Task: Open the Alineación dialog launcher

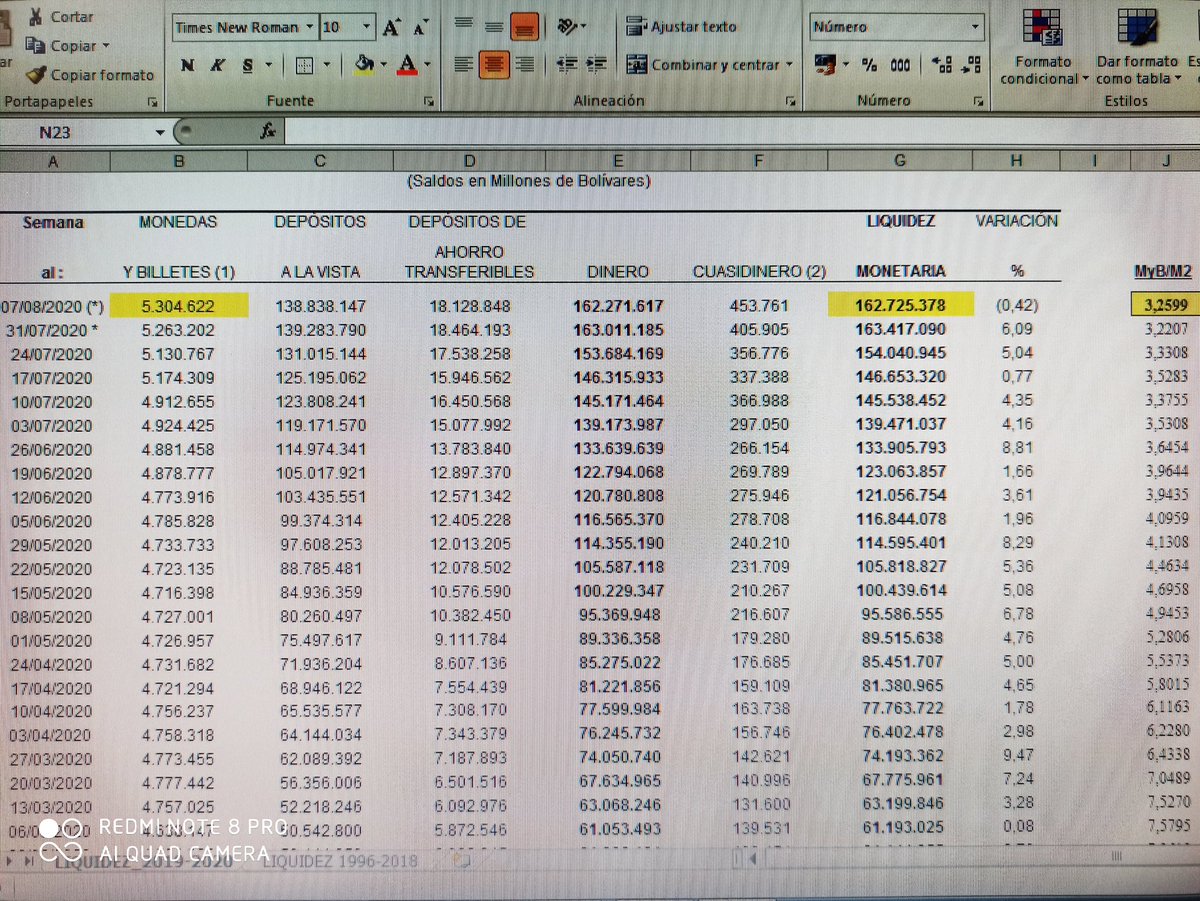Action: (x=790, y=101)
